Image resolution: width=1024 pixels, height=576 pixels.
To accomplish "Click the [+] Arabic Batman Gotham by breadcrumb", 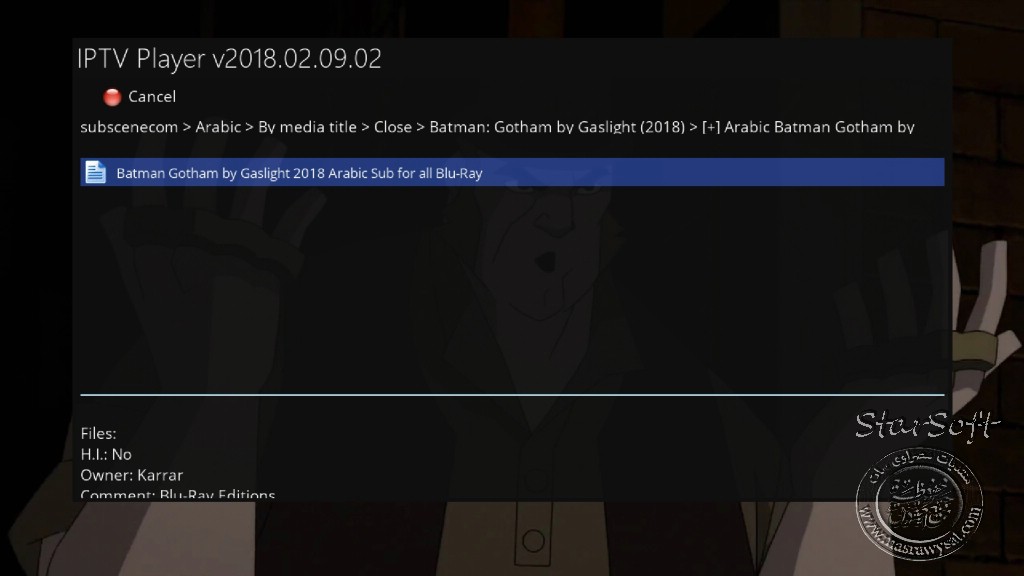I will (x=808, y=127).
